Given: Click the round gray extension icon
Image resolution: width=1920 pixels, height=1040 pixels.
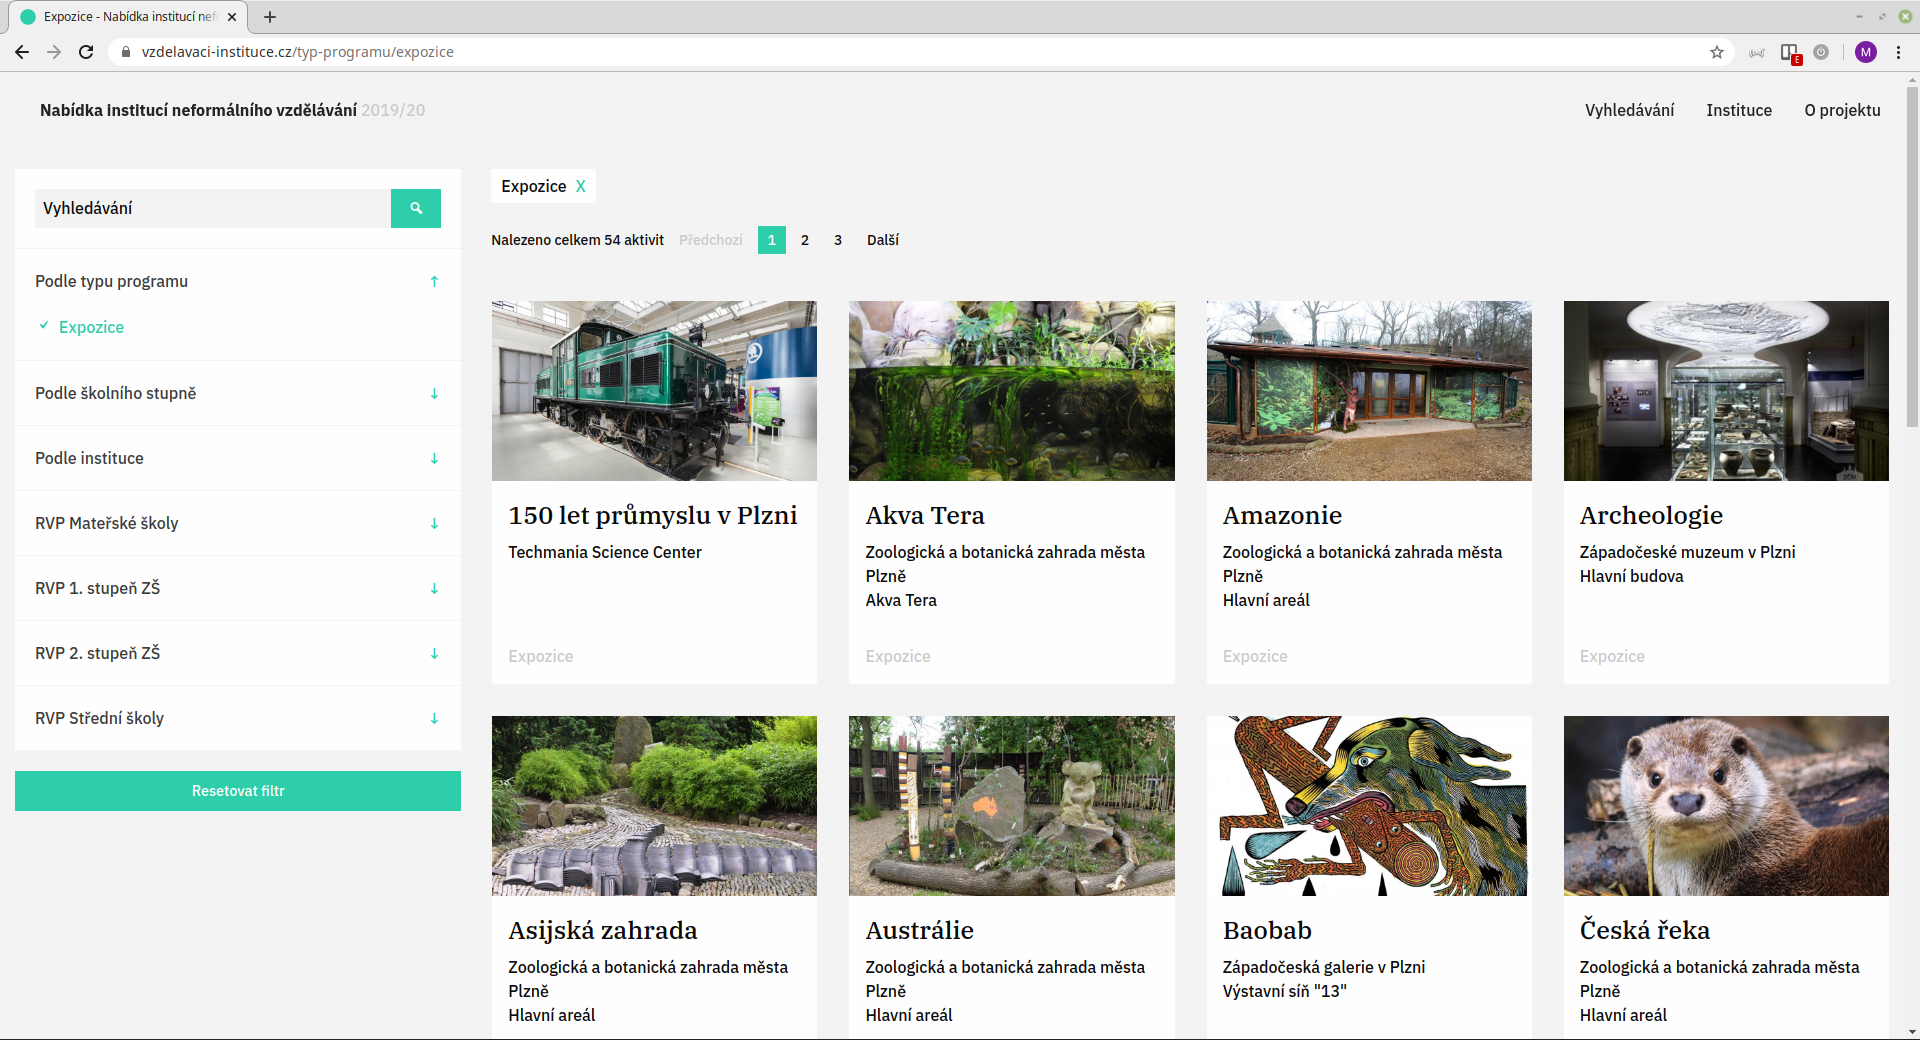Looking at the screenshot, I should [x=1821, y=52].
